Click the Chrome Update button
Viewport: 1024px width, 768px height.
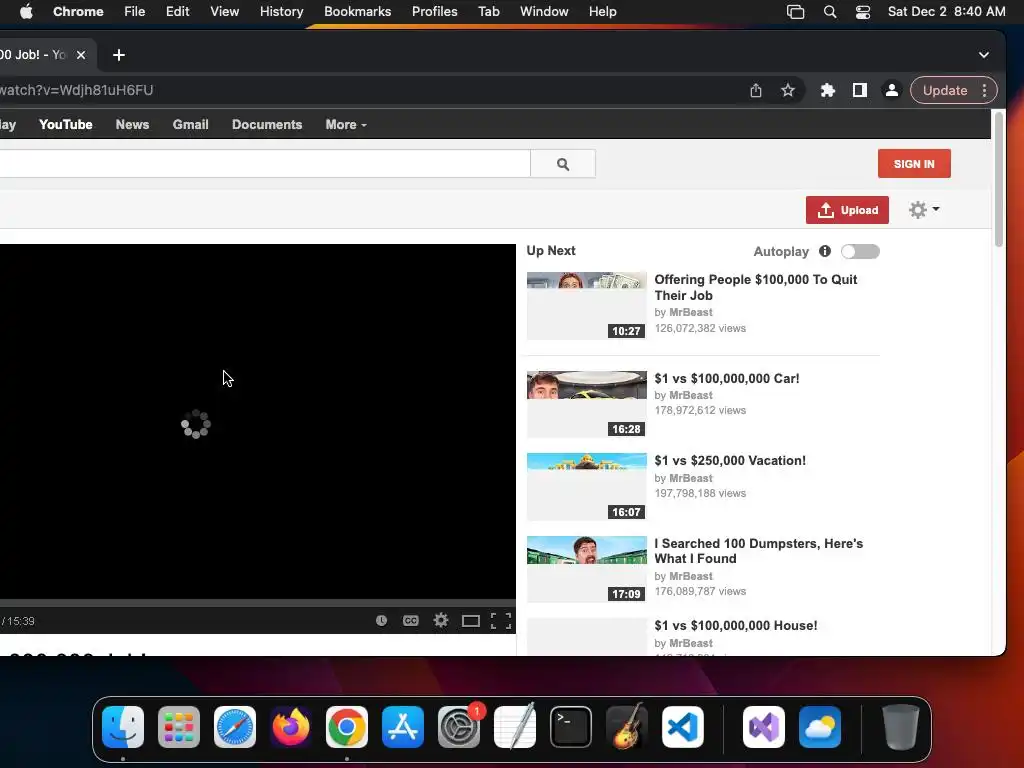pyautogui.click(x=944, y=90)
